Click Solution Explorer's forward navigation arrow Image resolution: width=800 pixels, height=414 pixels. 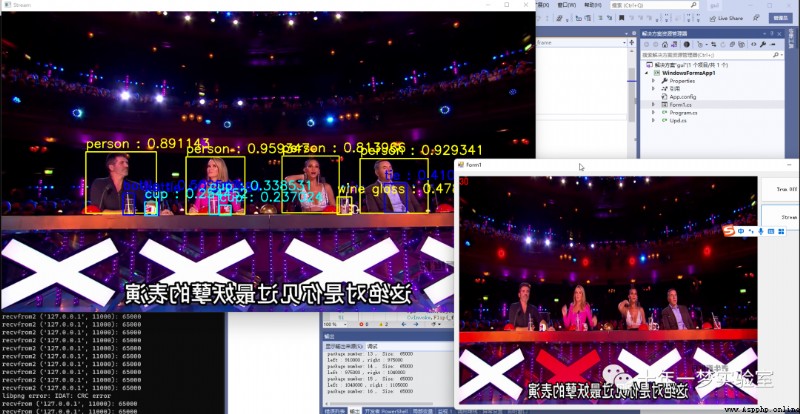(656, 44)
